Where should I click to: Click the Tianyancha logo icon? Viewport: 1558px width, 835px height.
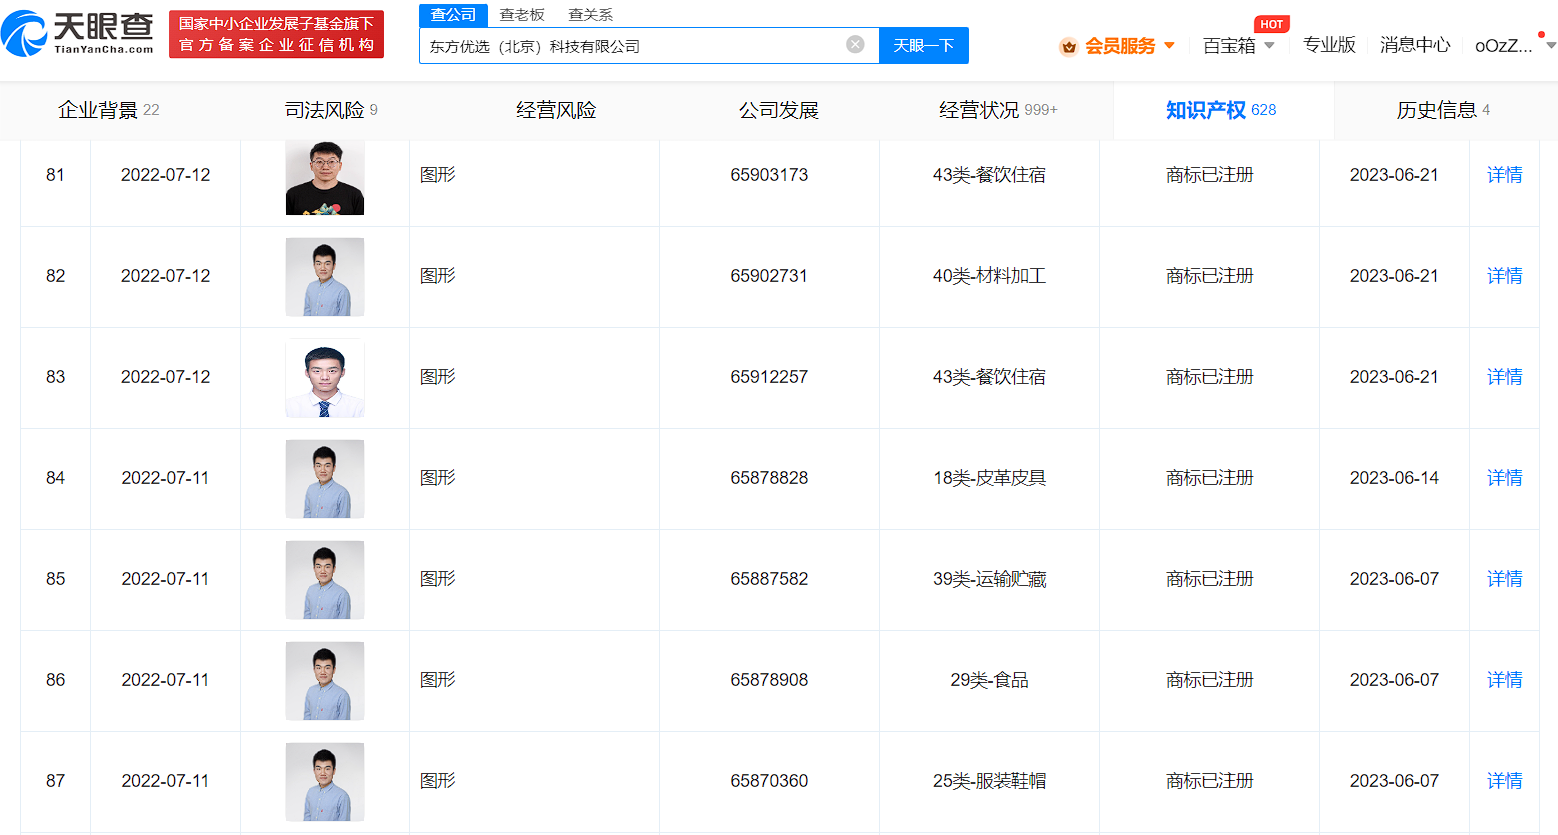click(x=28, y=32)
